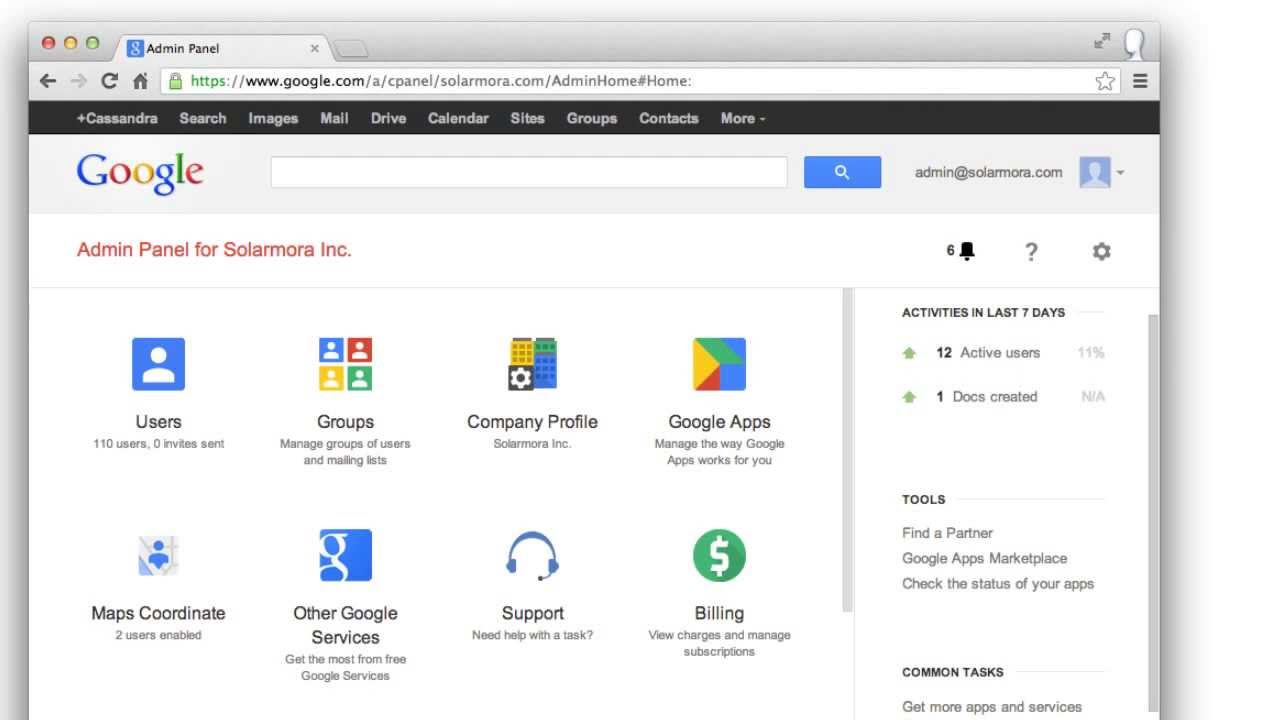The image size is (1280, 720).
Task: Go to browser home page
Action: pyautogui.click(x=140, y=81)
